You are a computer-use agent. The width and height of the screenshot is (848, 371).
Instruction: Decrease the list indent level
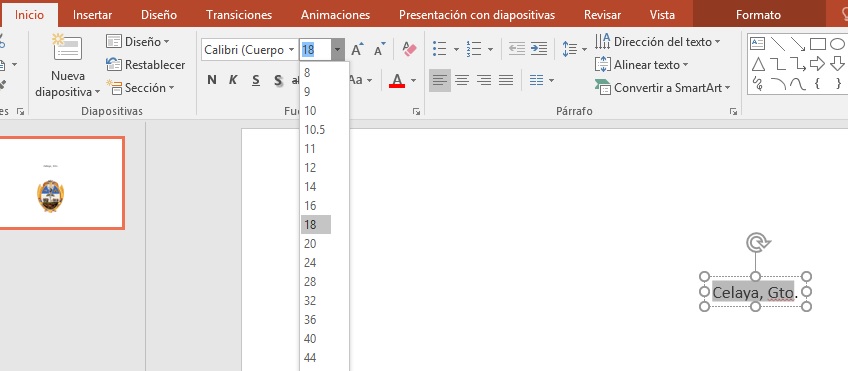click(516, 49)
